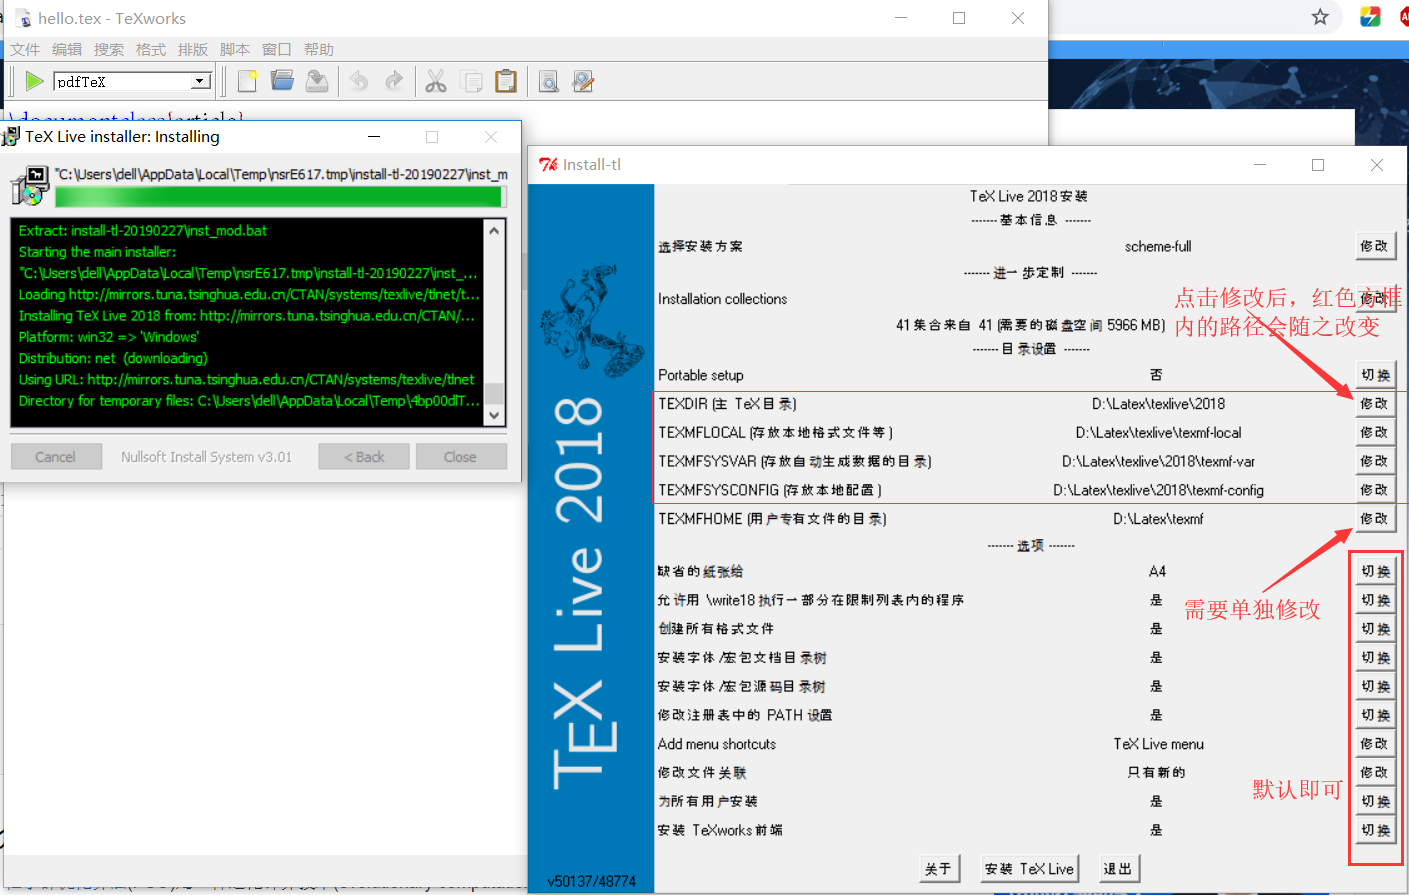The width and height of the screenshot is (1409, 895).
Task: Open Find with the magnifier icon
Action: pyautogui.click(x=548, y=81)
